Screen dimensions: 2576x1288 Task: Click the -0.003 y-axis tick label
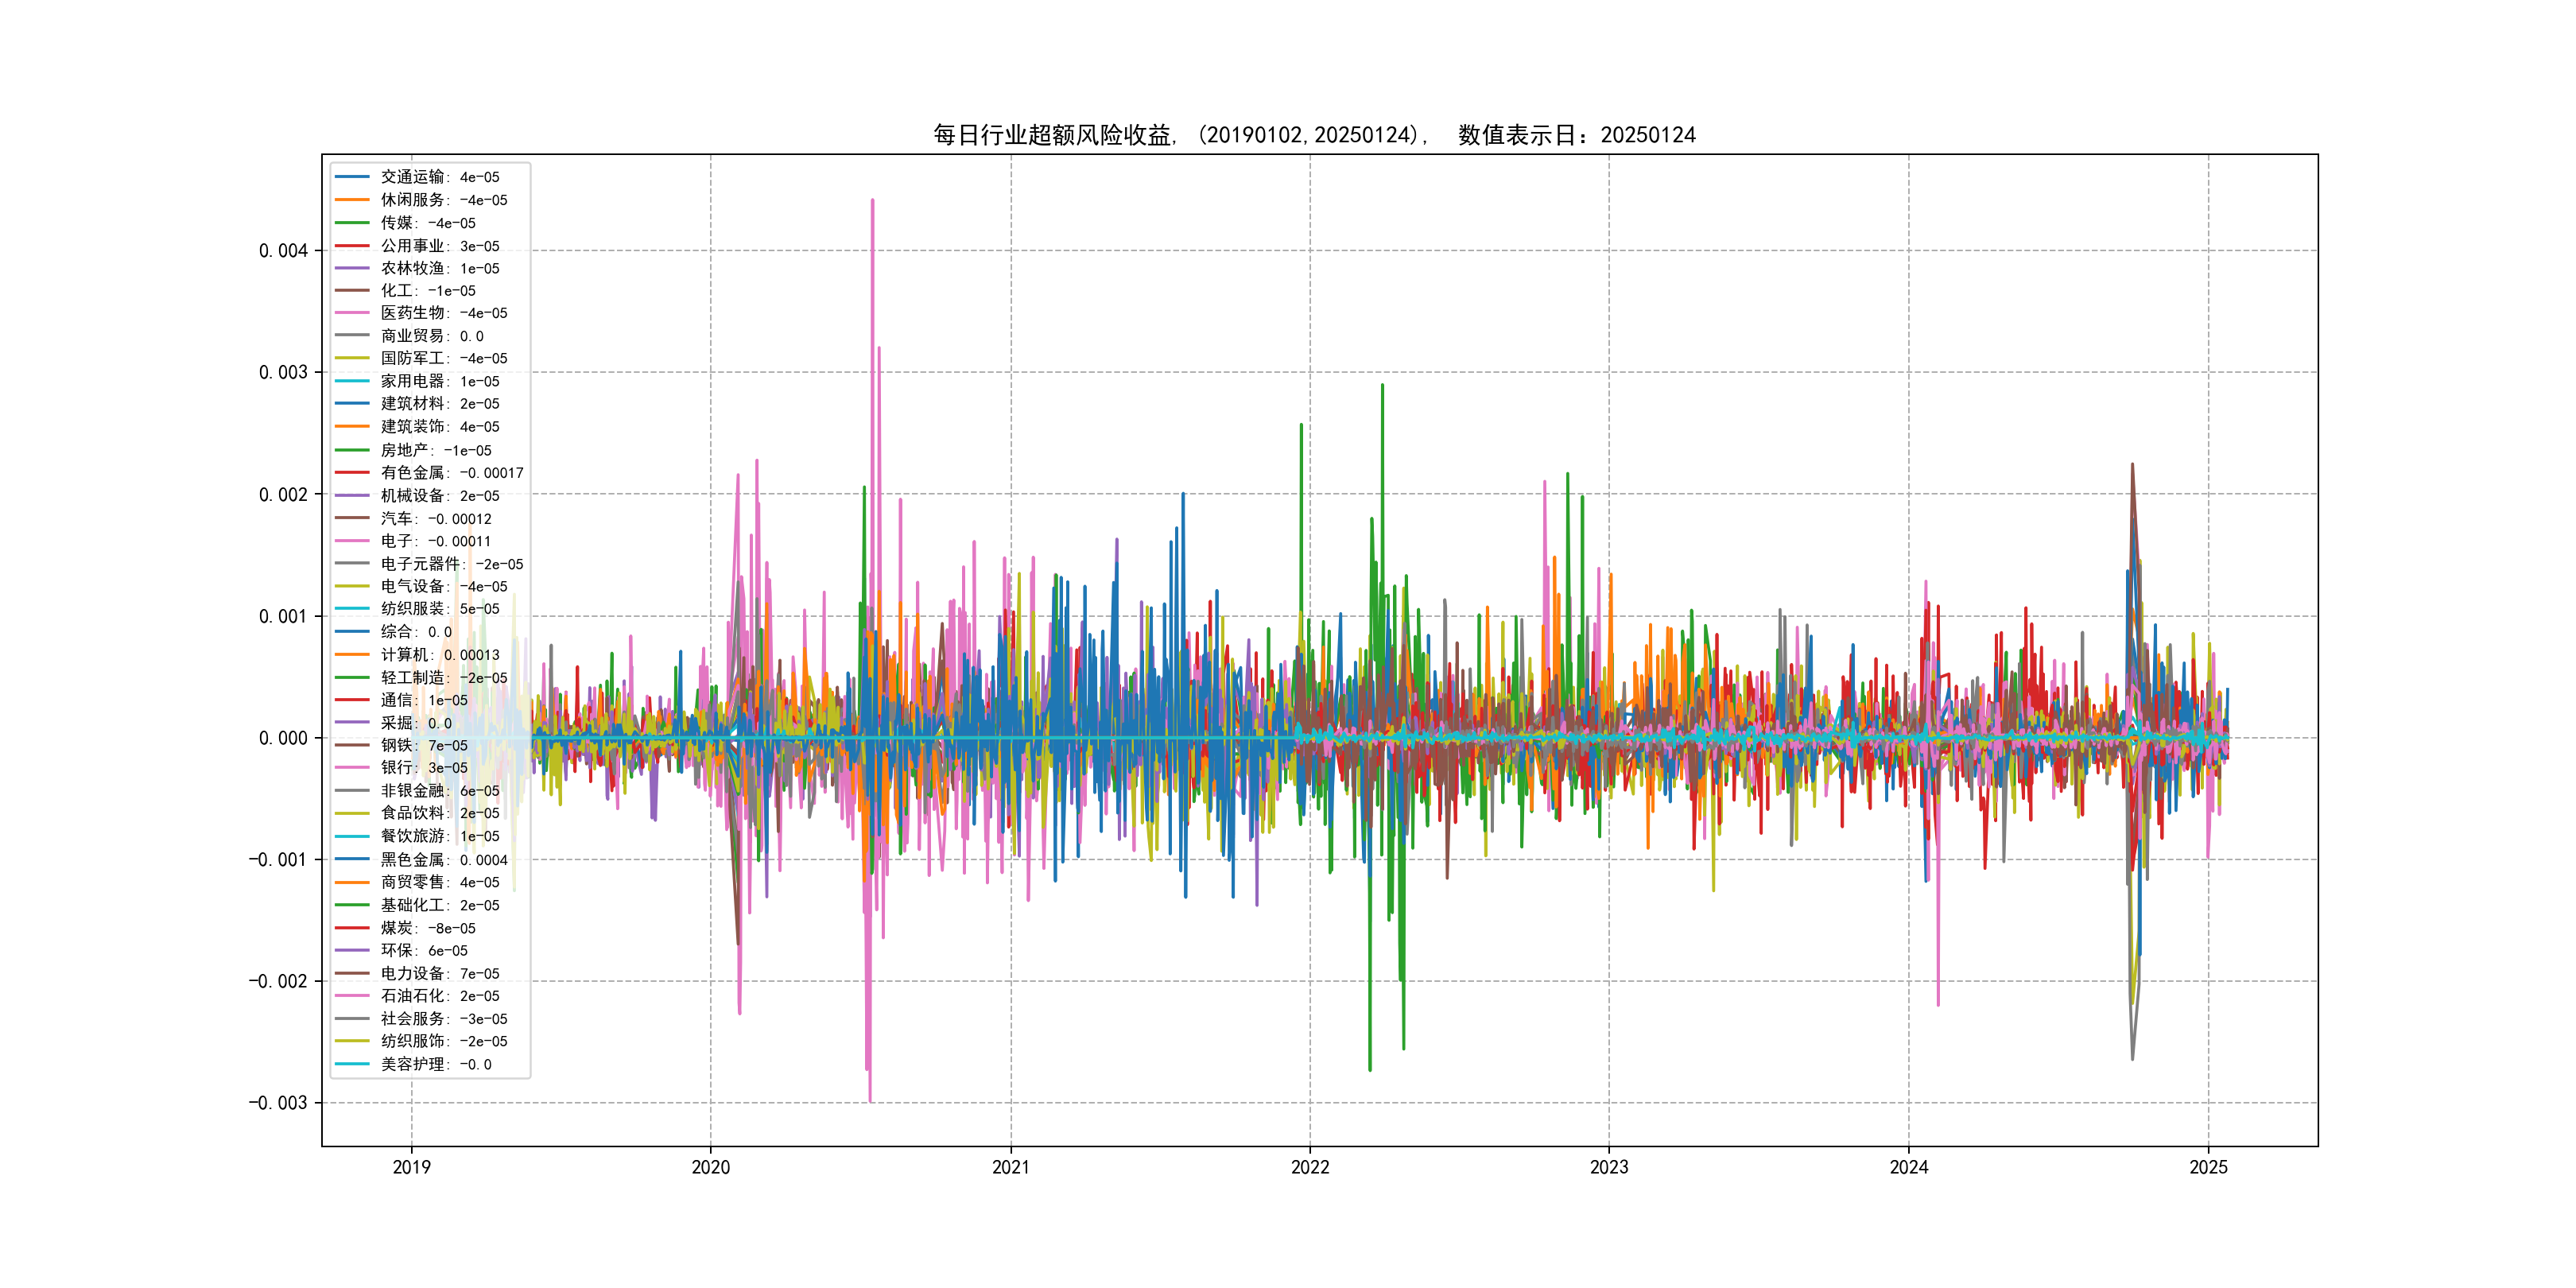tap(278, 1103)
